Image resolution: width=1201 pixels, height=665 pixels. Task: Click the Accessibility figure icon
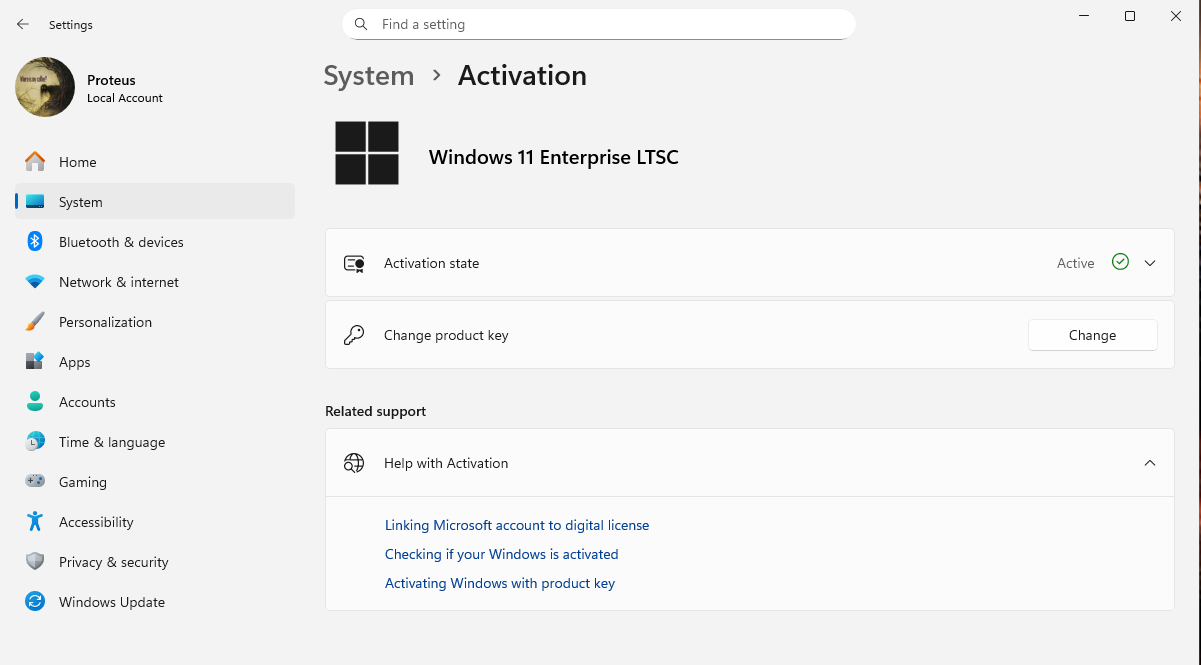coord(35,522)
